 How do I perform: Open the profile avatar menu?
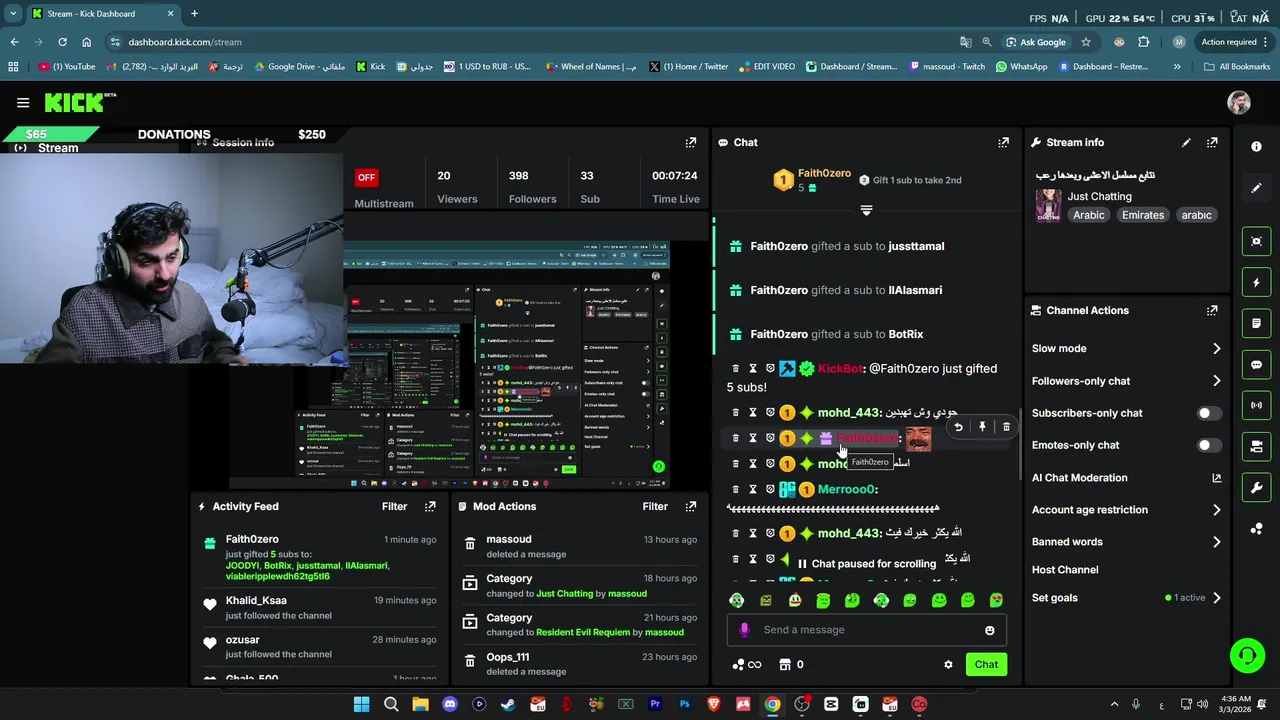point(1239,102)
